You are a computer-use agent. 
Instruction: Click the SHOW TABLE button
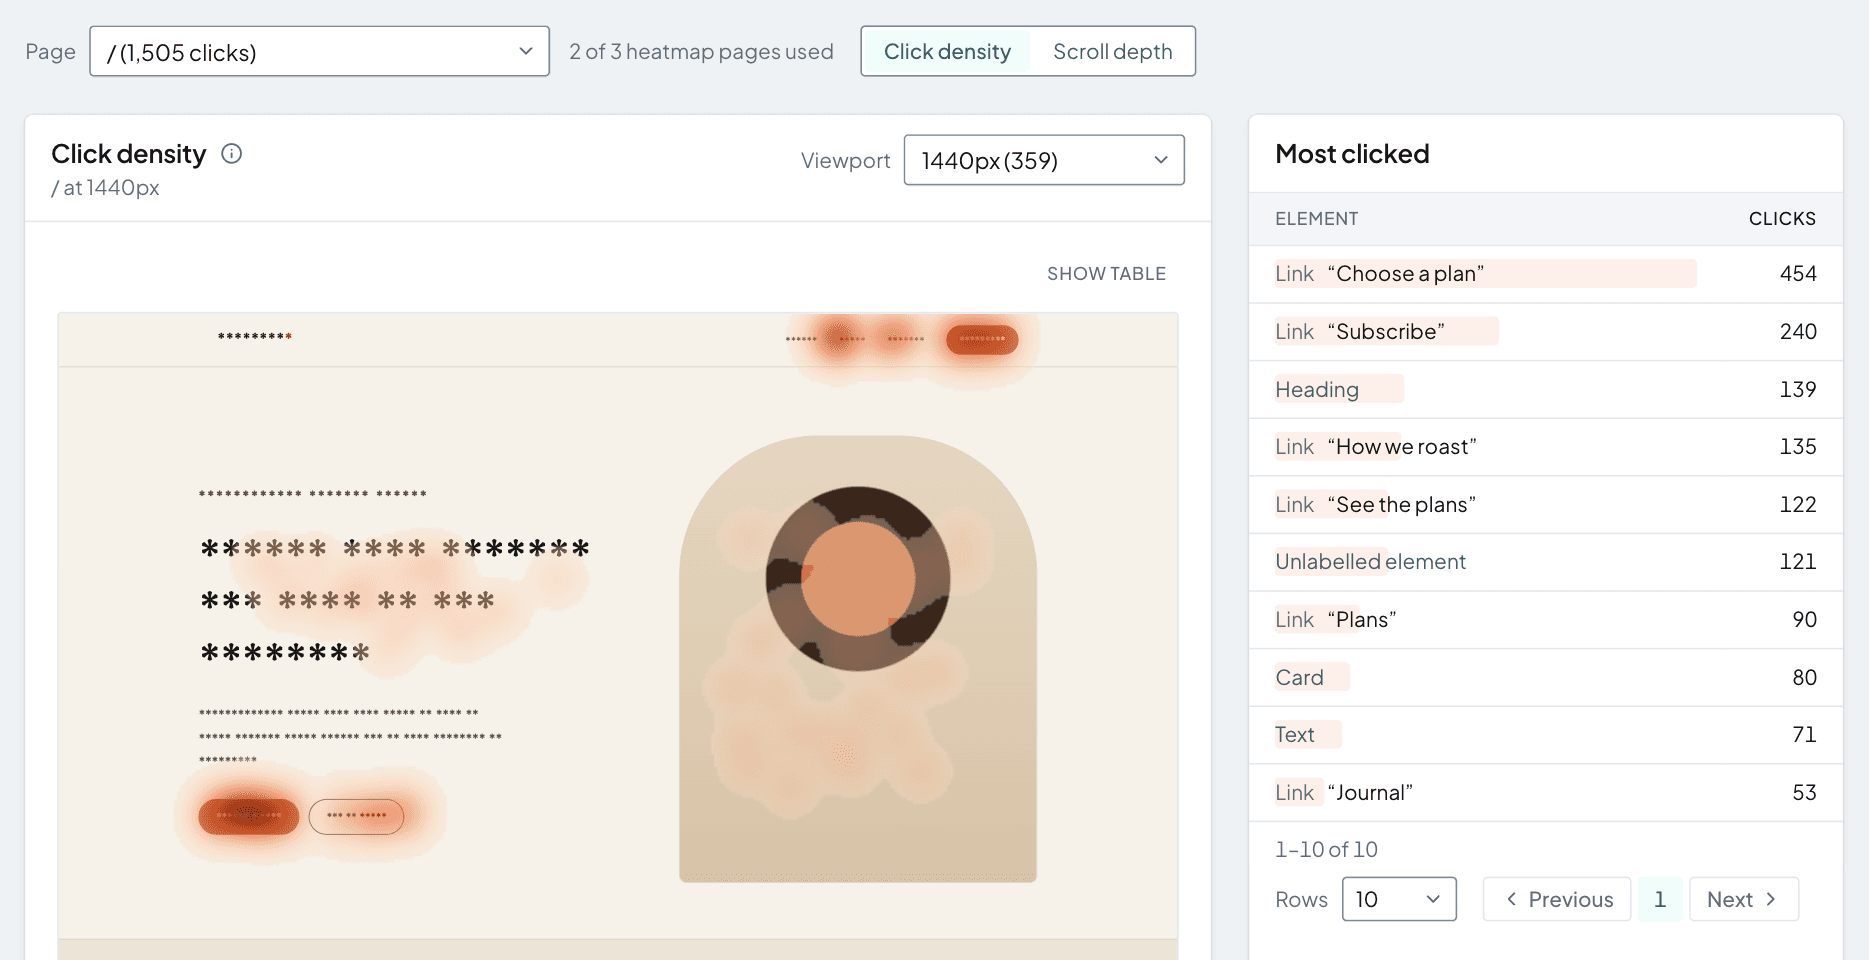(x=1106, y=273)
